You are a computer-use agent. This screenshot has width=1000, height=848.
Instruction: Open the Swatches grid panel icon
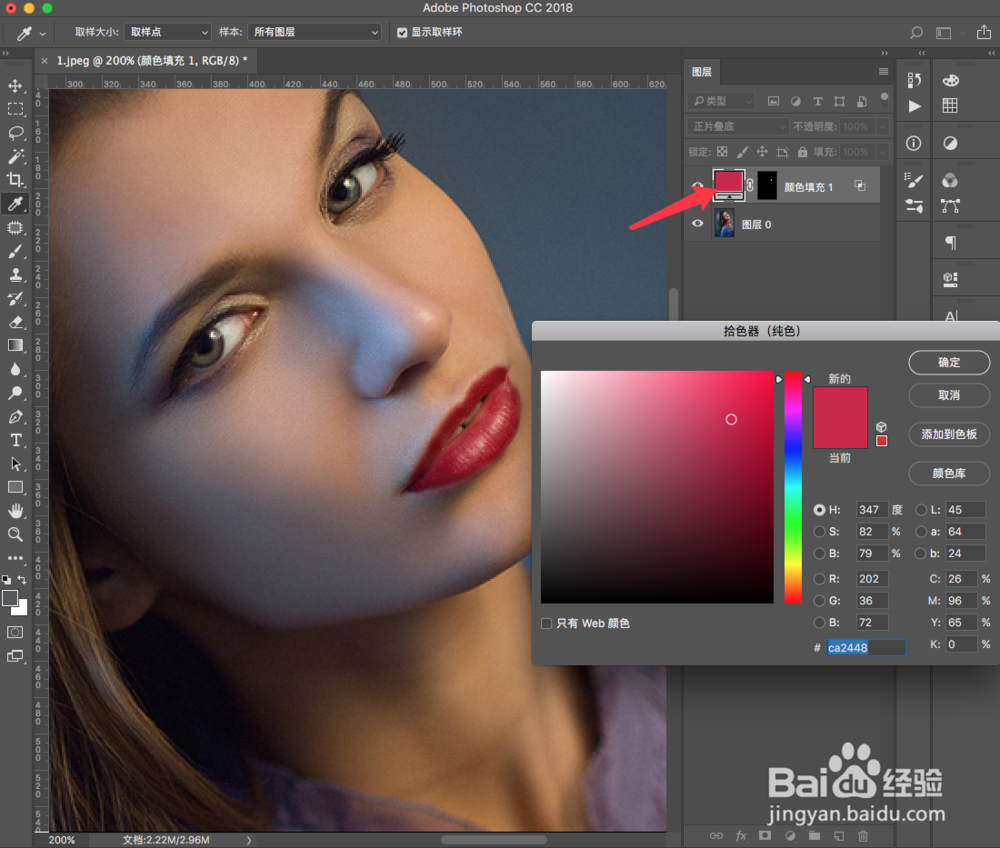(x=950, y=106)
